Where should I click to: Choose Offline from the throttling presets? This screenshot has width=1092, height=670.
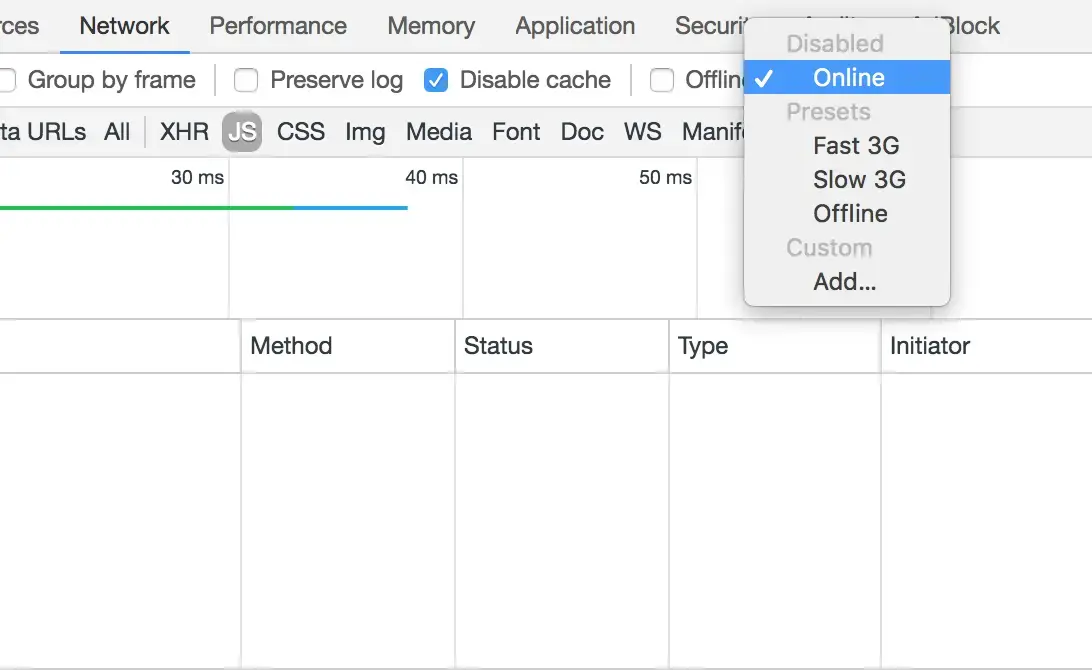pyautogui.click(x=850, y=214)
